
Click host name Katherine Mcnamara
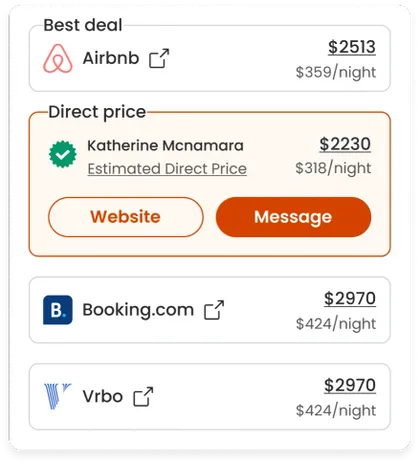pyautogui.click(x=165, y=146)
